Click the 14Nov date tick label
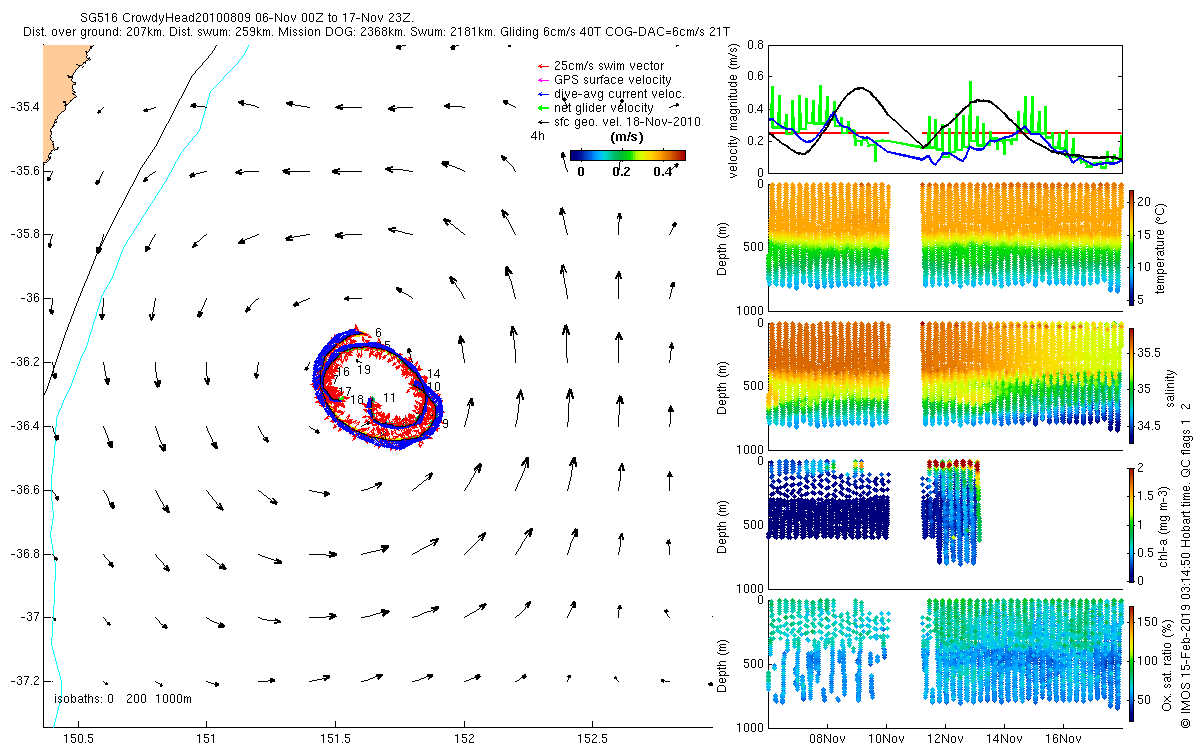 (x=1003, y=739)
